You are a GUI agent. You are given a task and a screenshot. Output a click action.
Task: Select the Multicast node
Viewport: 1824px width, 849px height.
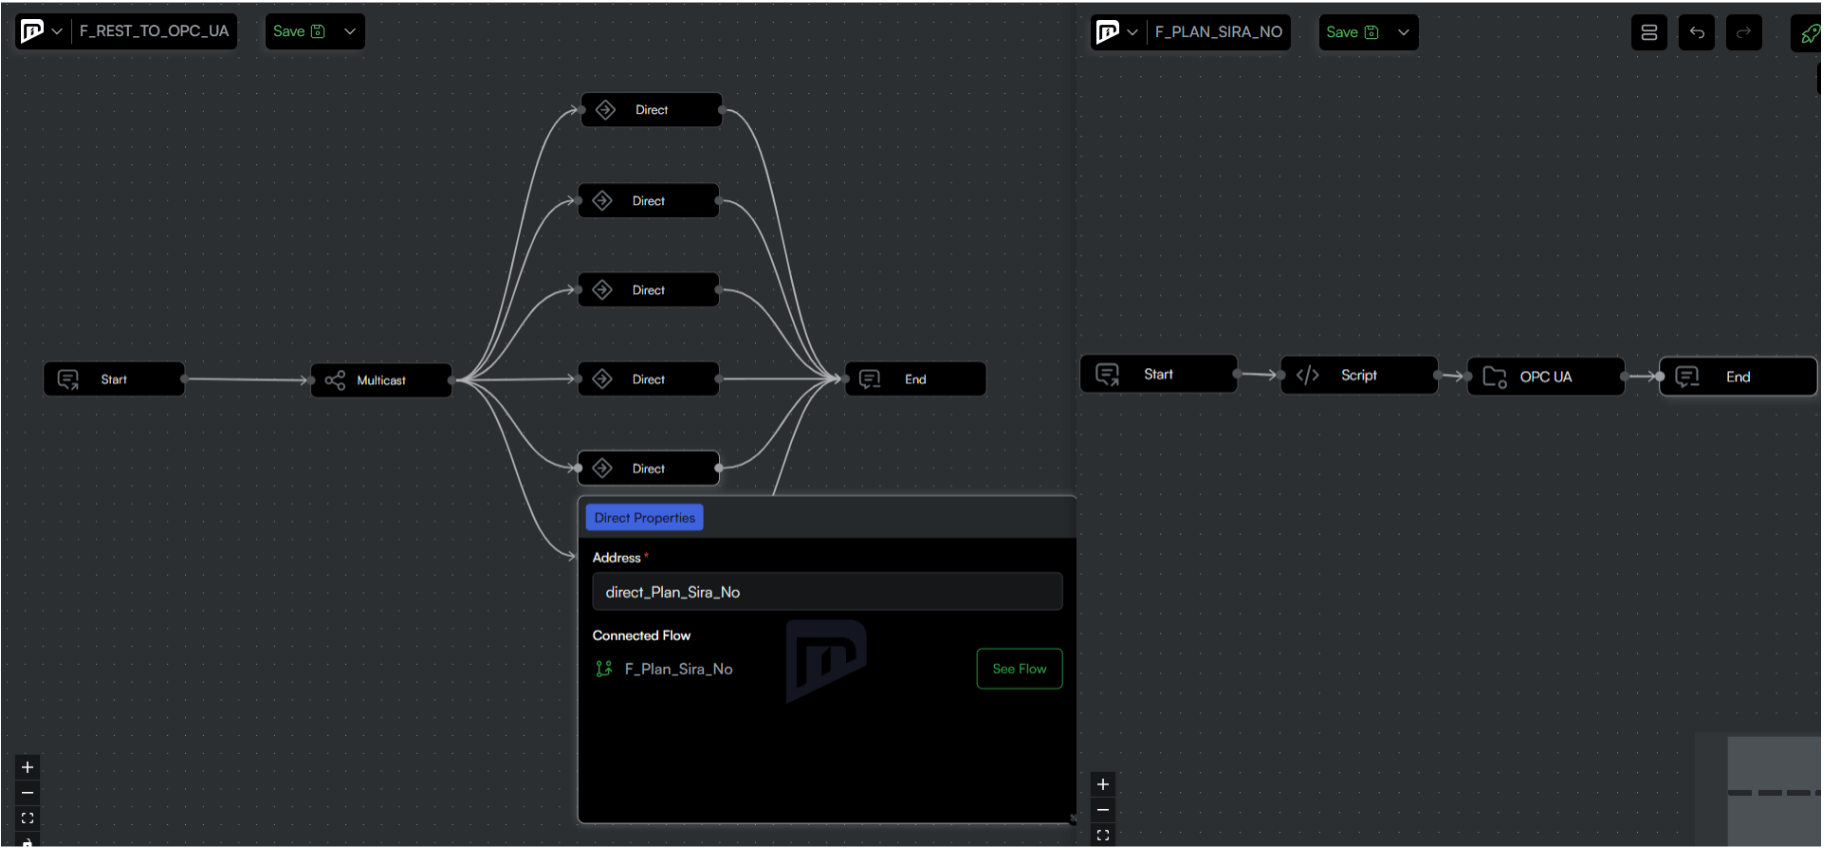coord(381,380)
